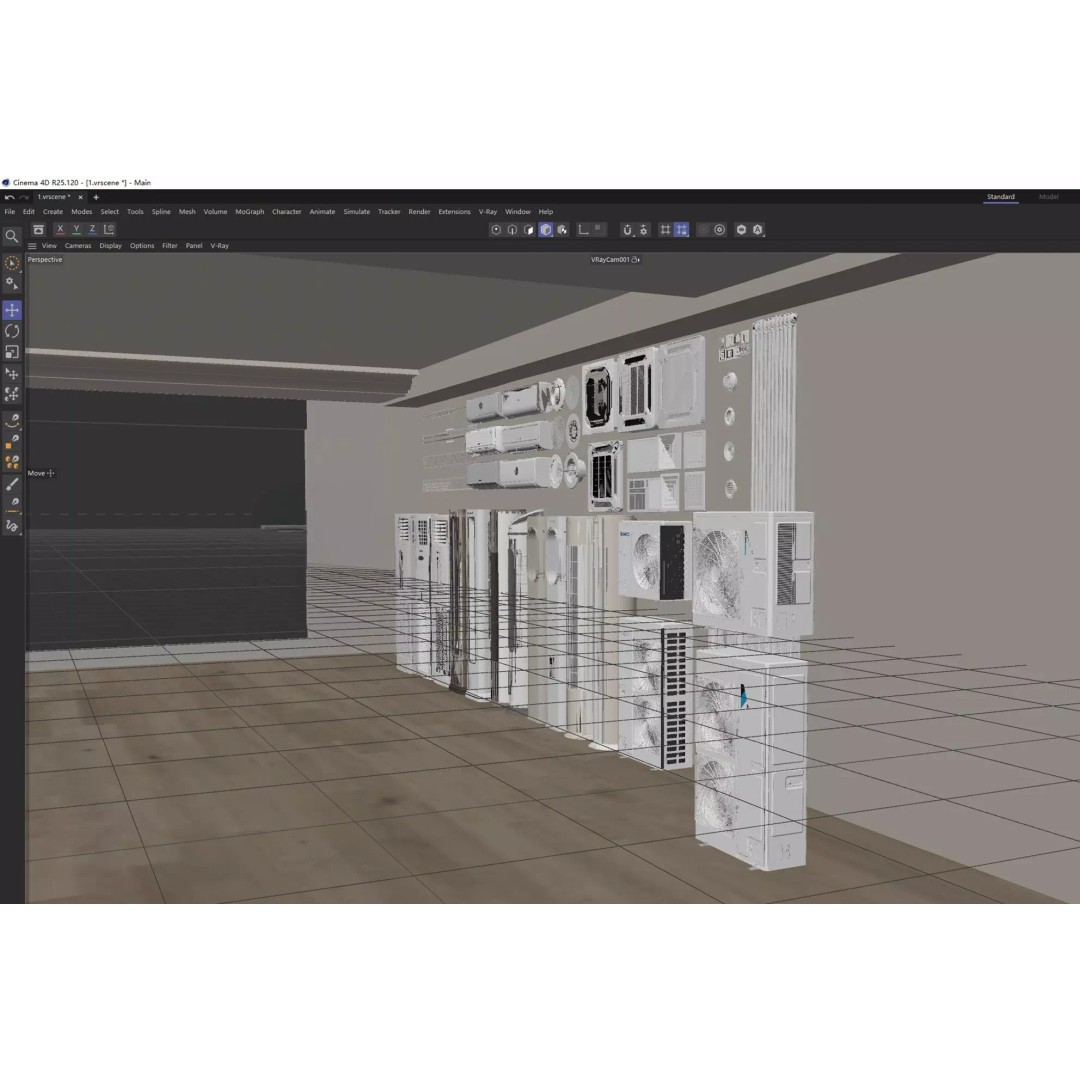1080x1080 pixels.
Task: Click the undo arrow icon
Action: pos(10,197)
